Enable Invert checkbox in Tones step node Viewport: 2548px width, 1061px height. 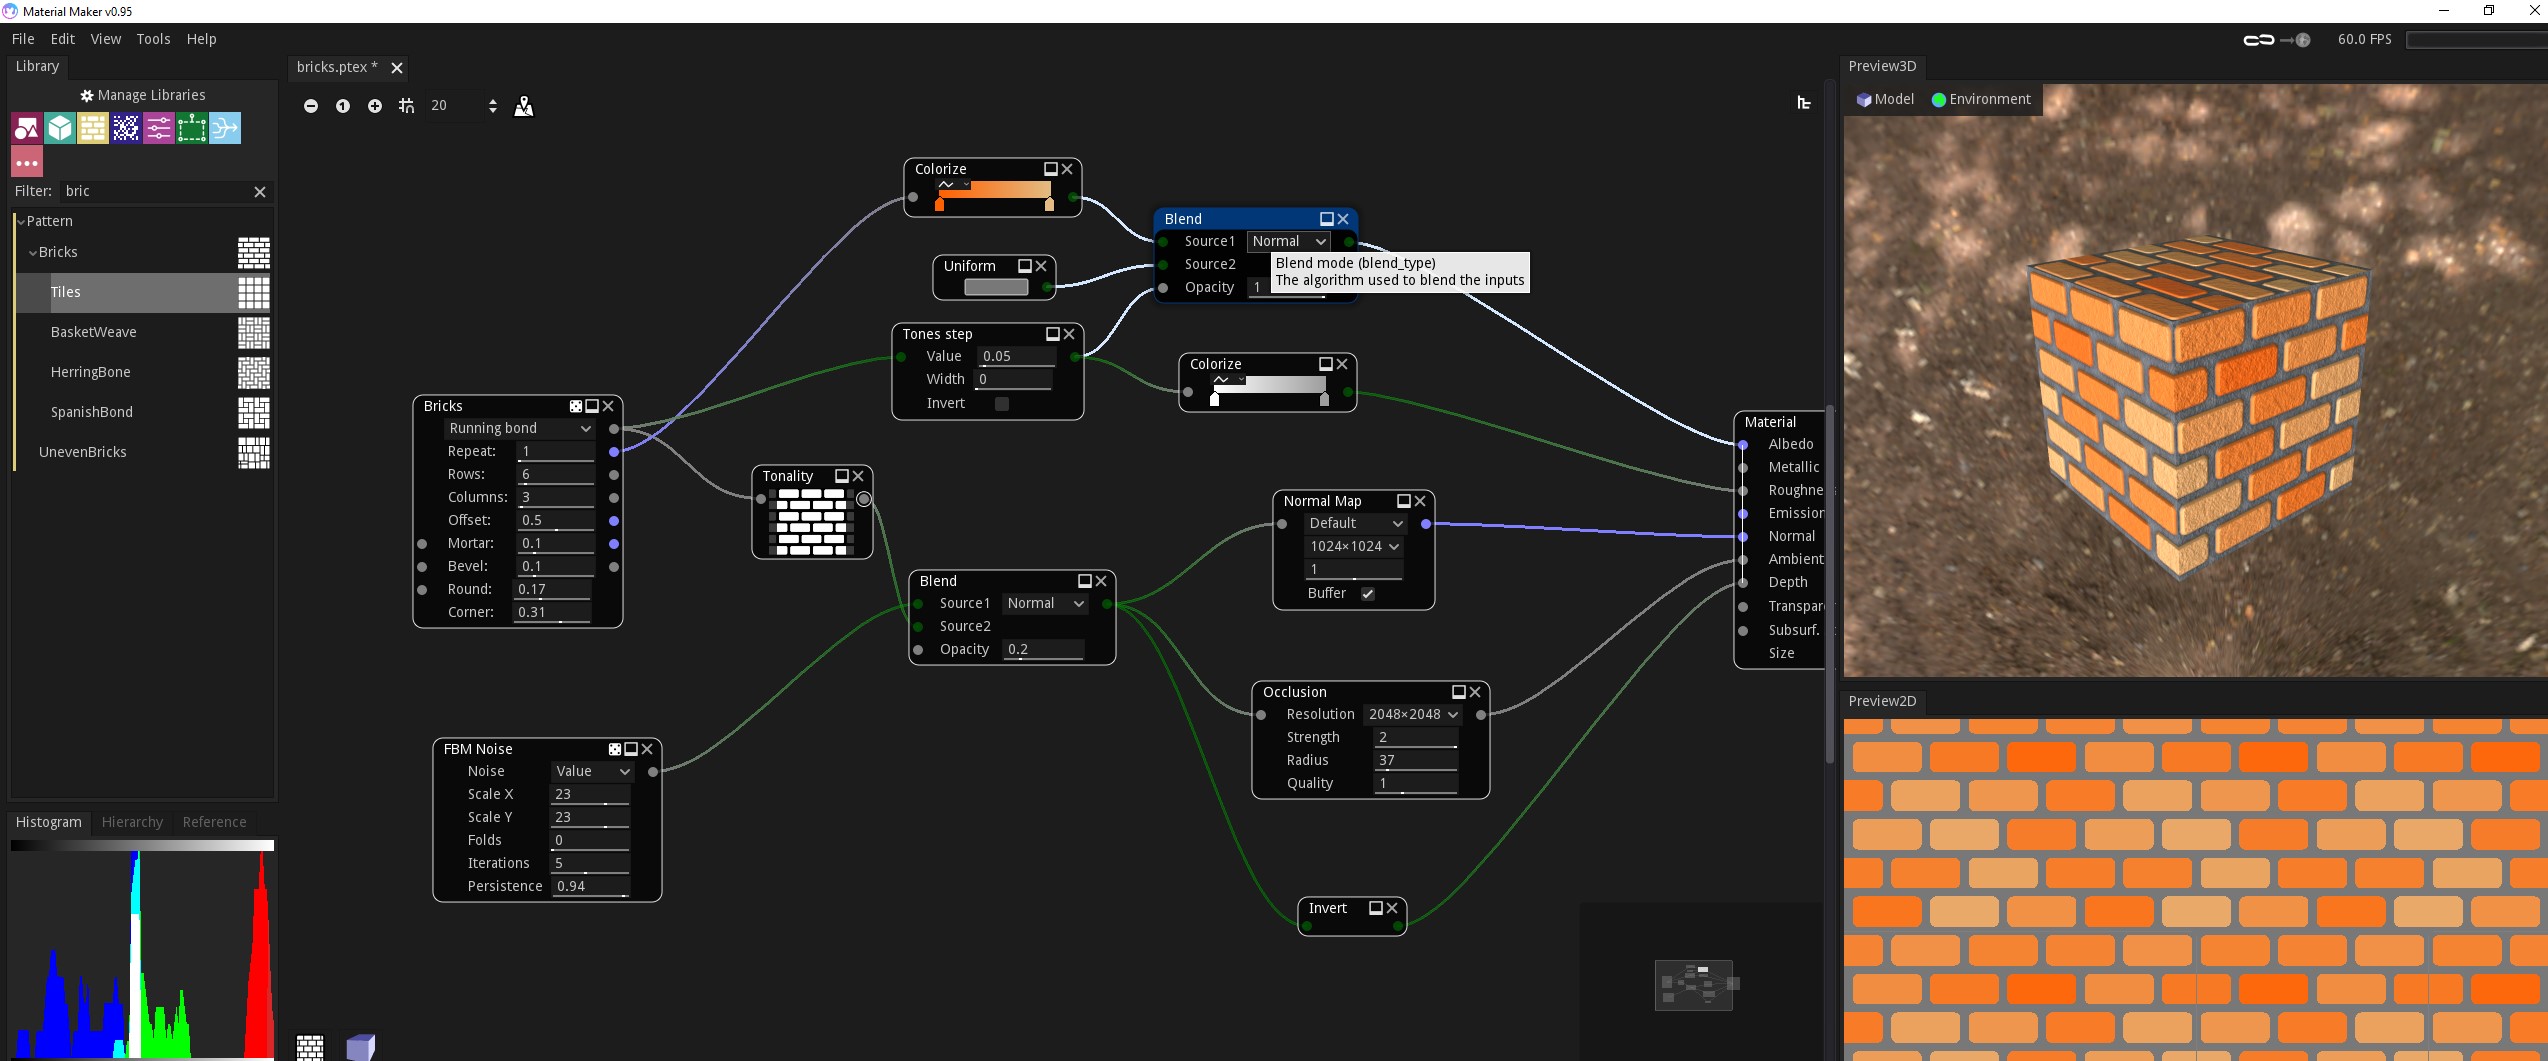click(x=1001, y=404)
